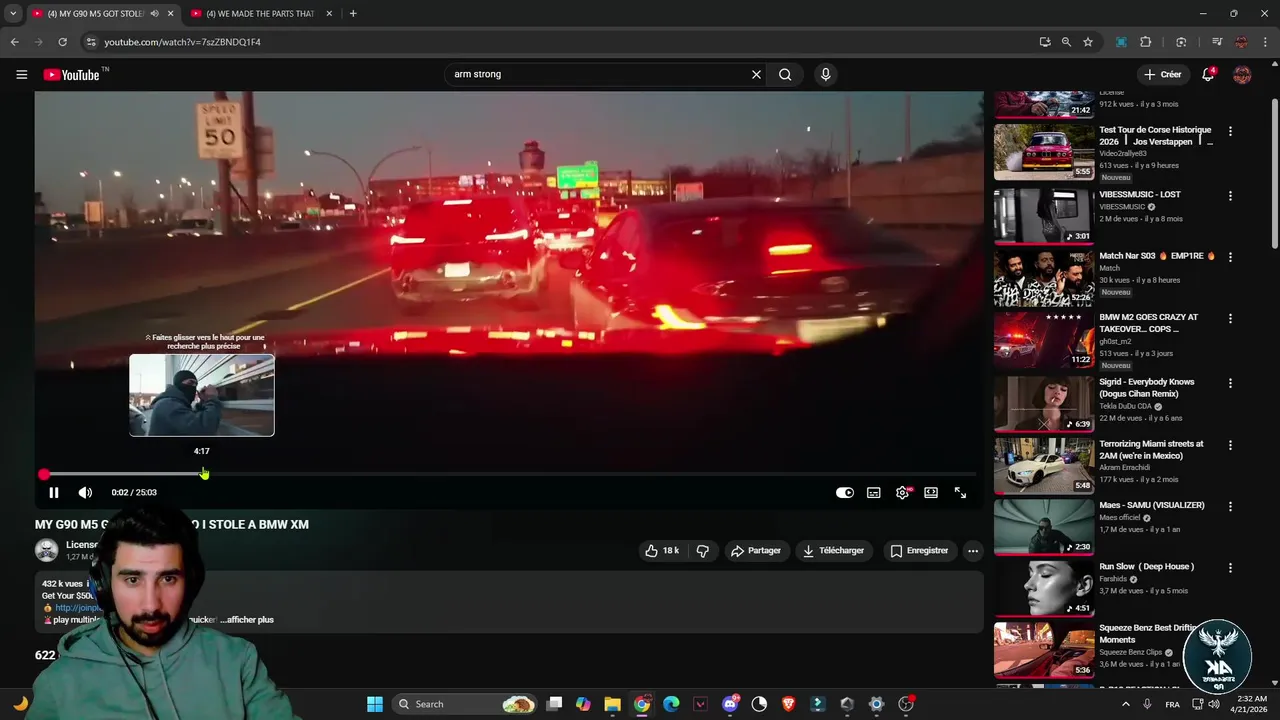
Task: Mute the video player volume
Action: pyautogui.click(x=85, y=492)
